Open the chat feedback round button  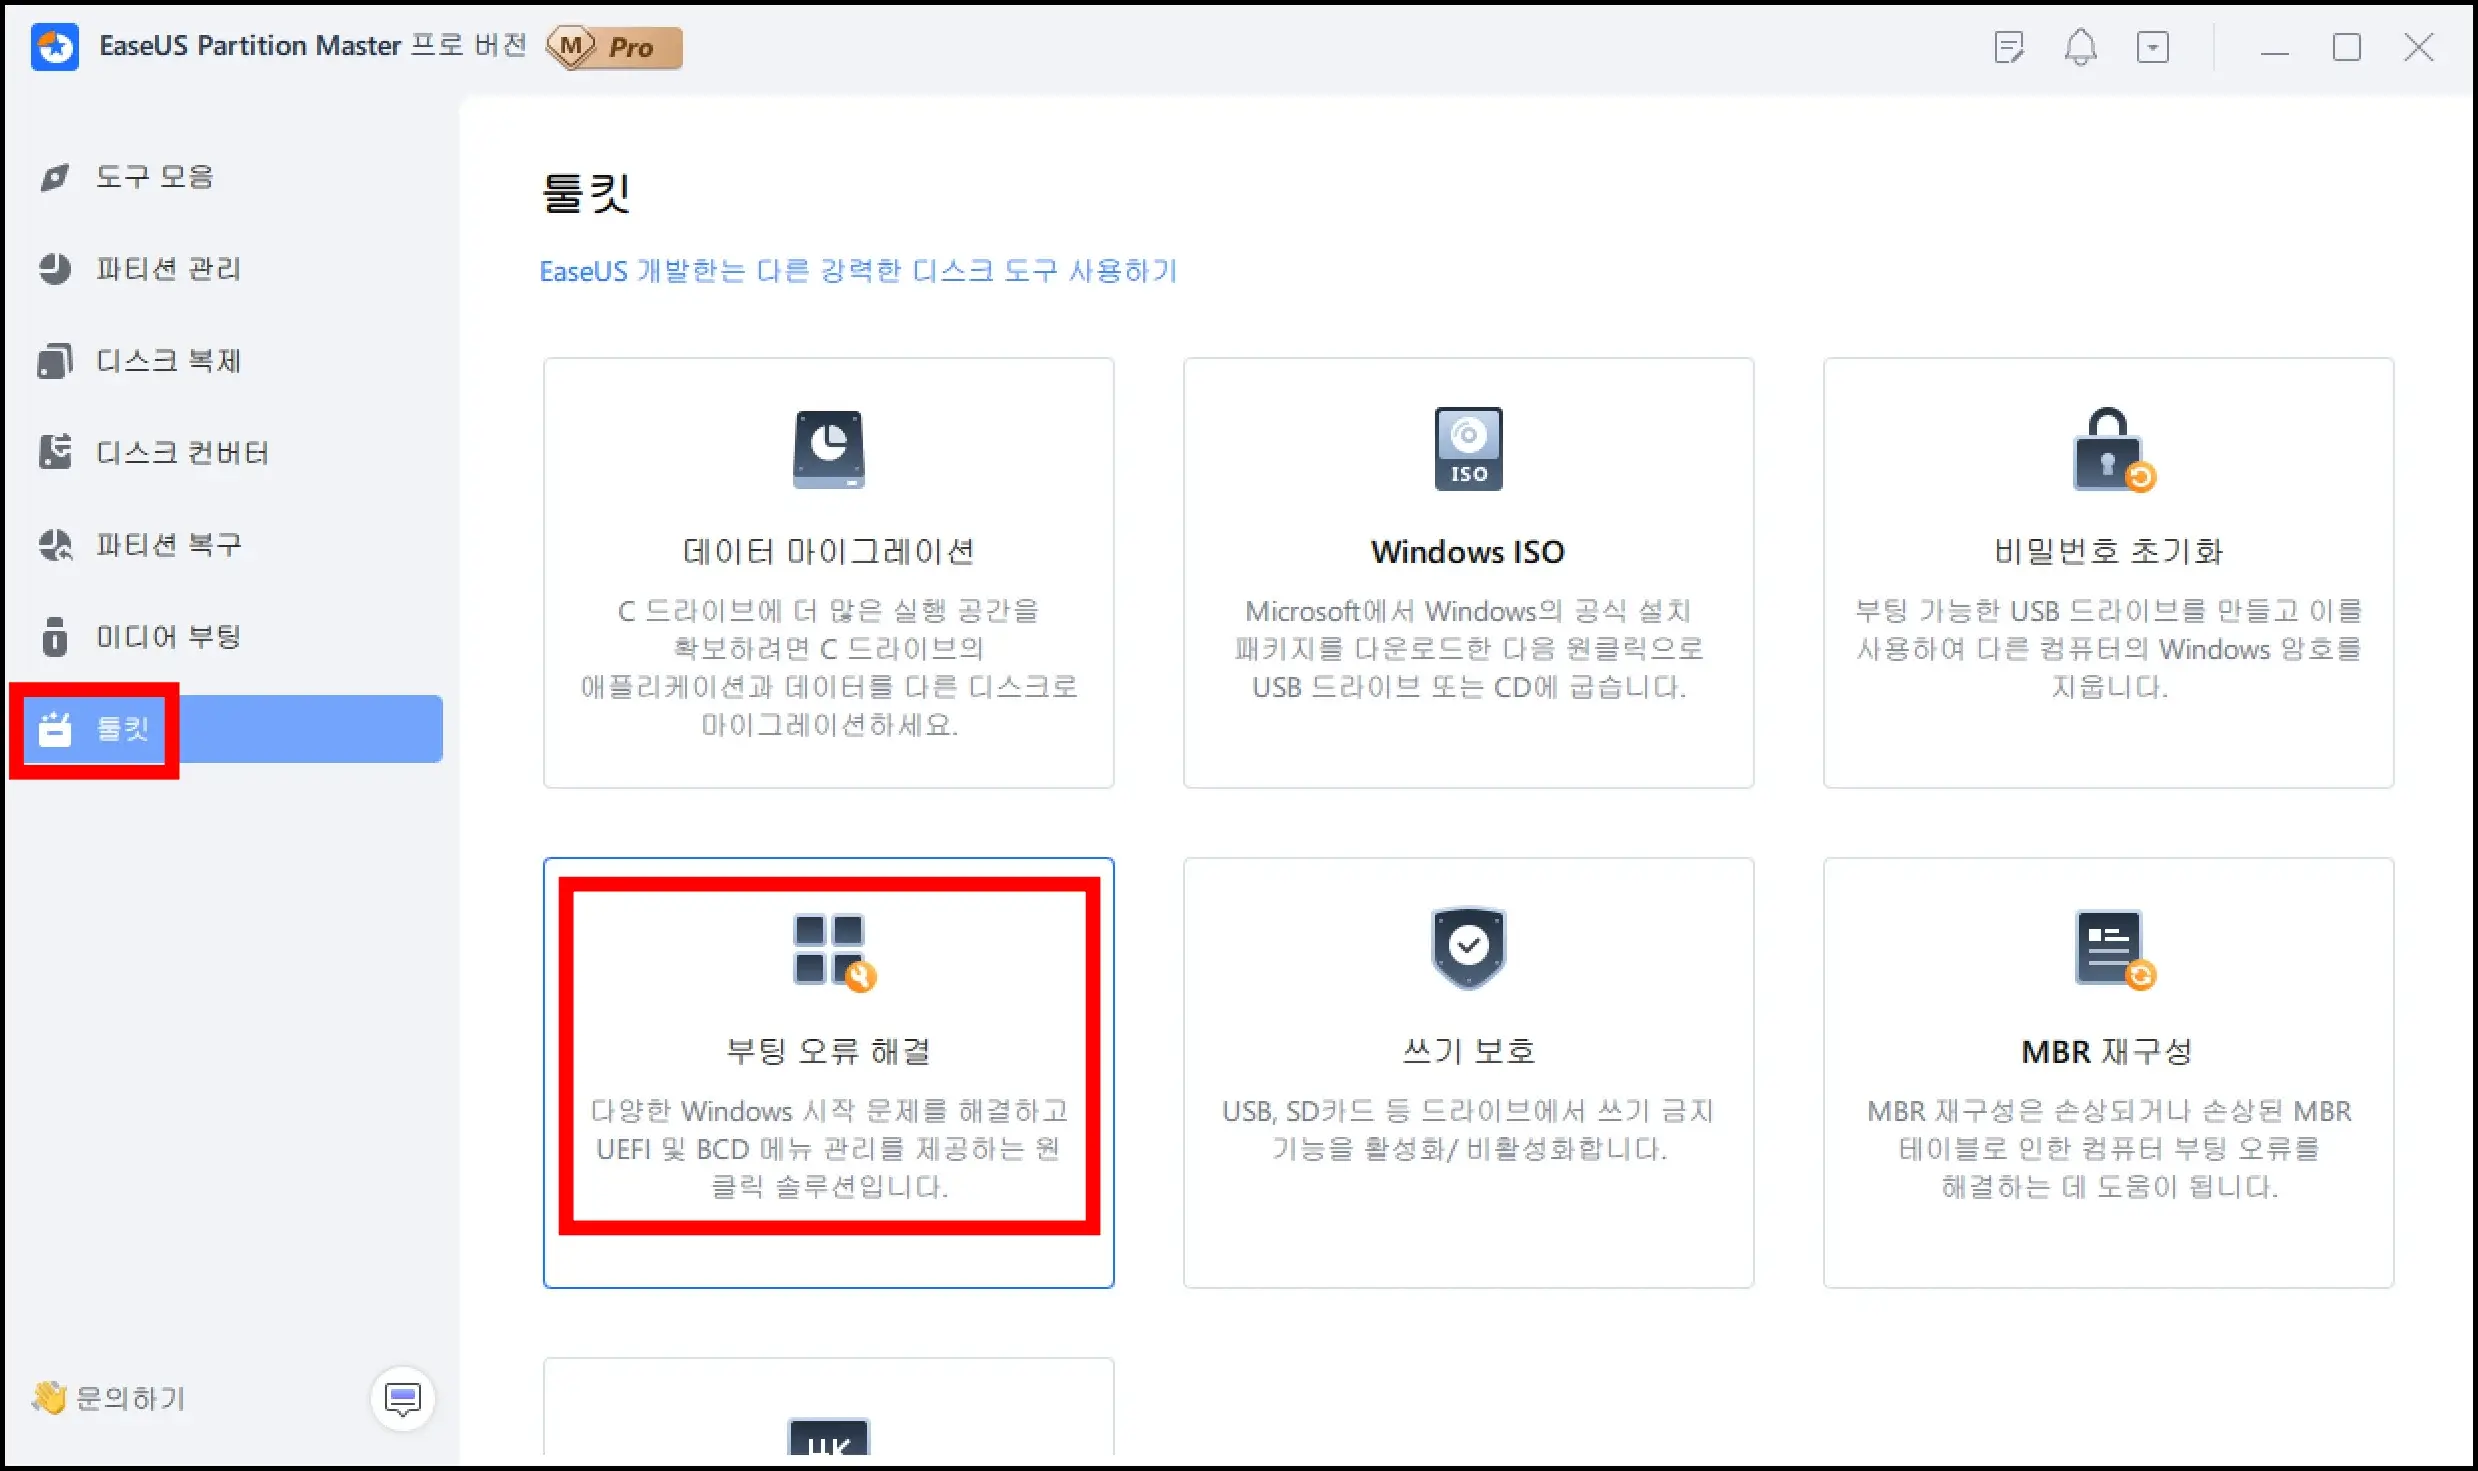coord(402,1399)
